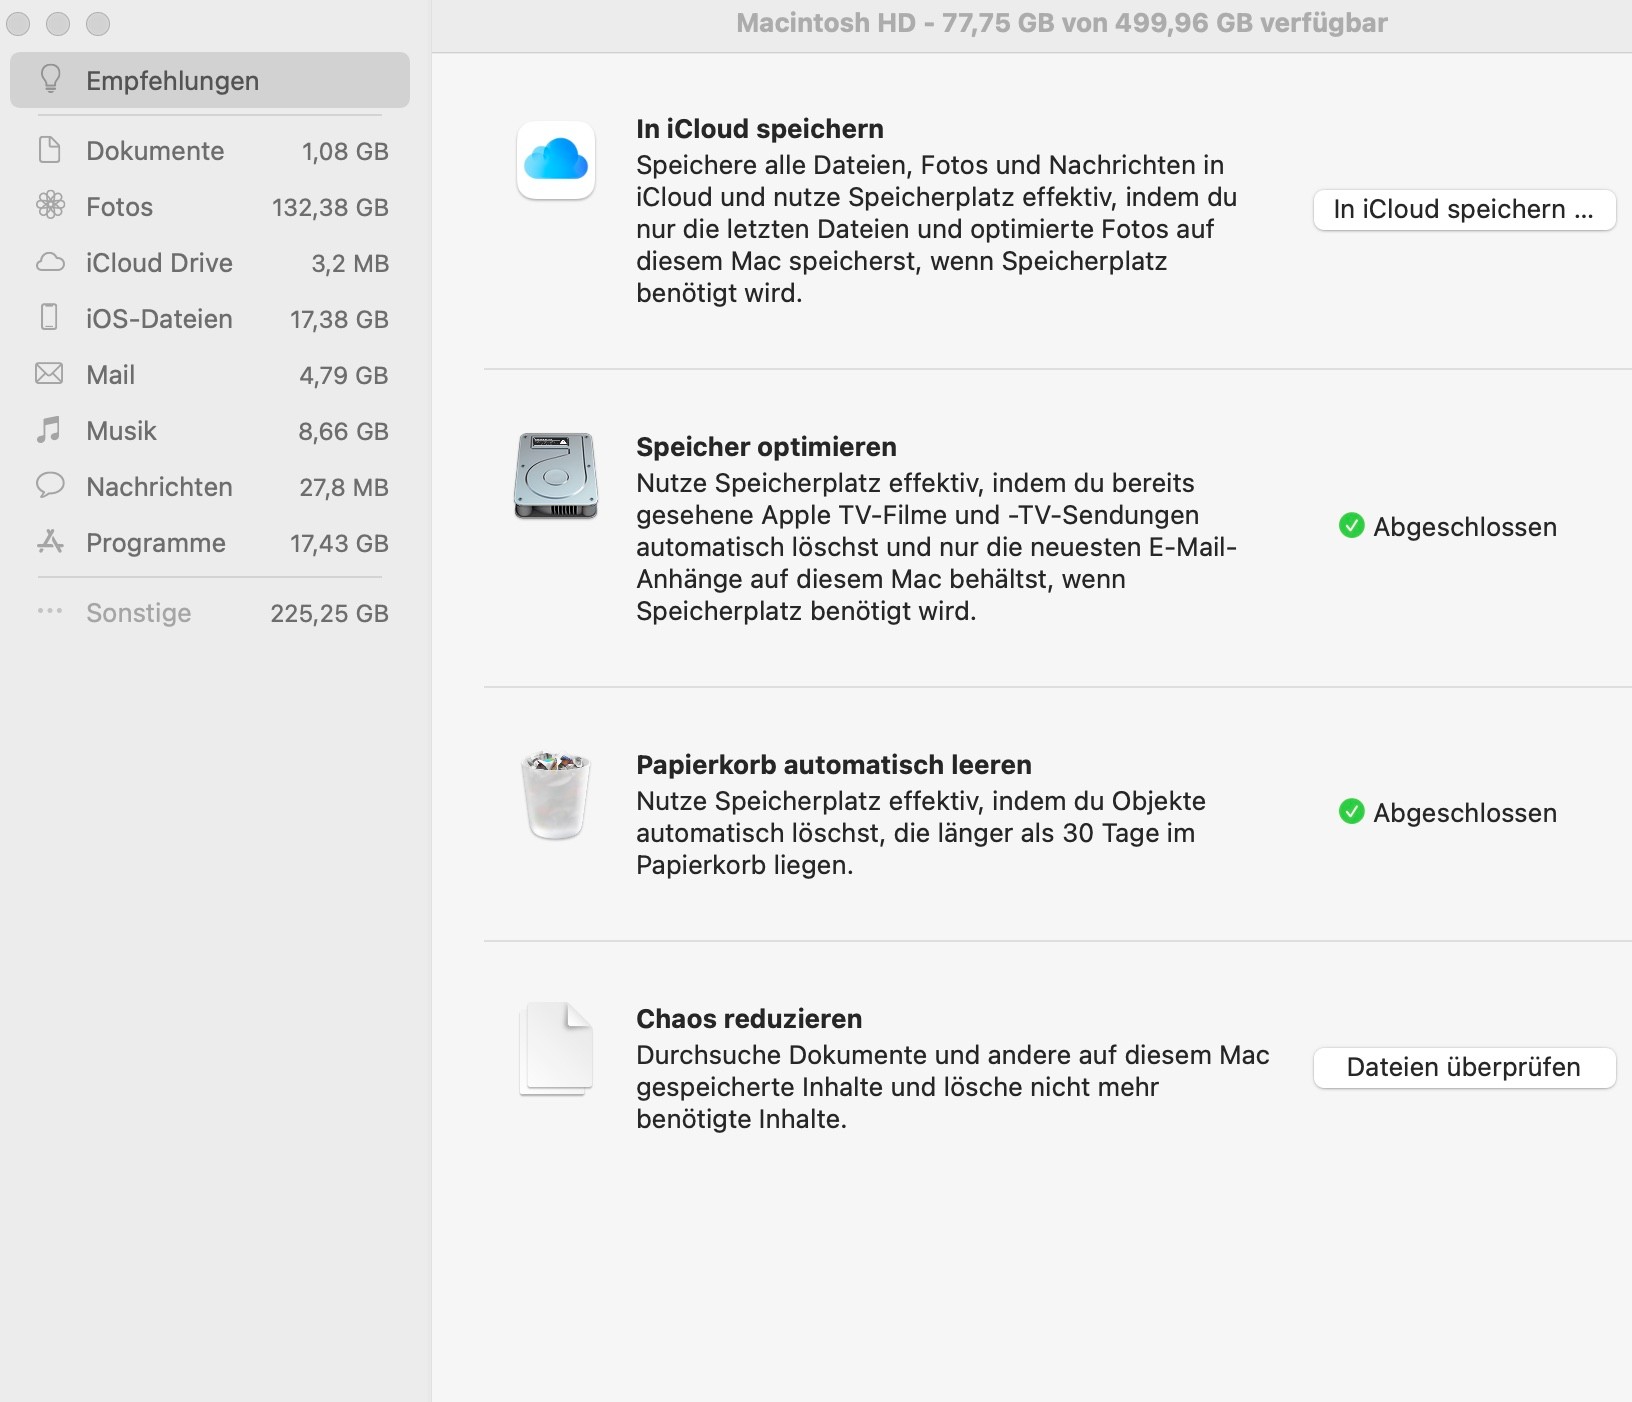Image resolution: width=1632 pixels, height=1402 pixels.
Task: Click the Musik note icon in sidebar
Action: pyautogui.click(x=49, y=430)
